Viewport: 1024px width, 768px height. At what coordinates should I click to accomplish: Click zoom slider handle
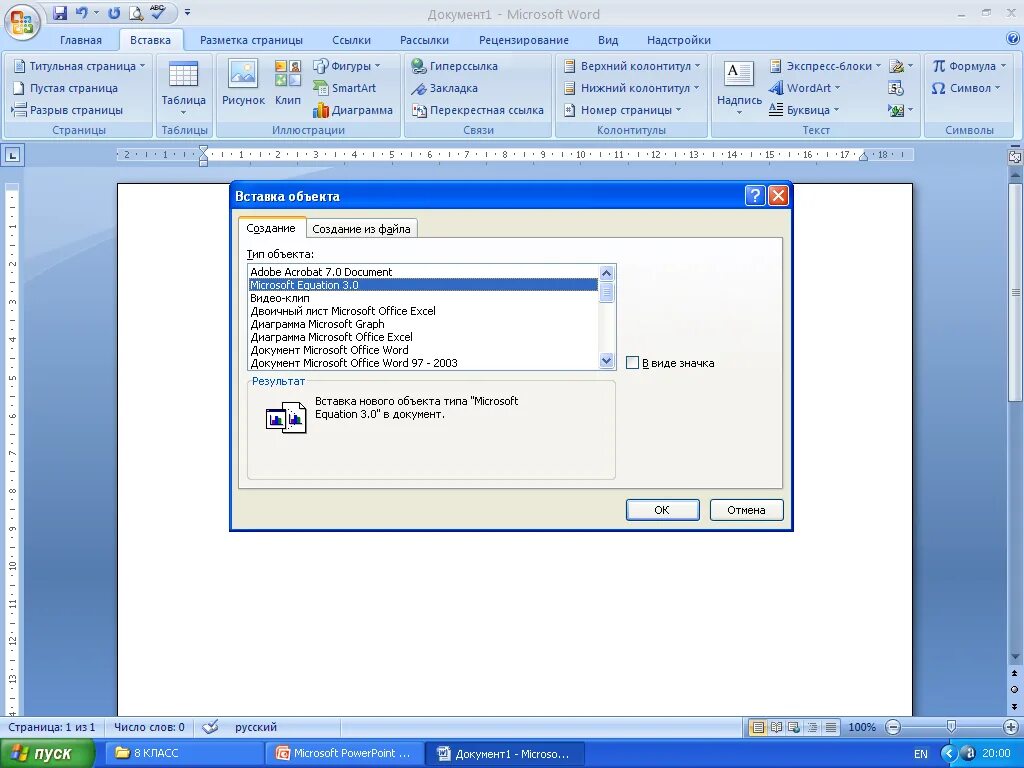click(952, 727)
